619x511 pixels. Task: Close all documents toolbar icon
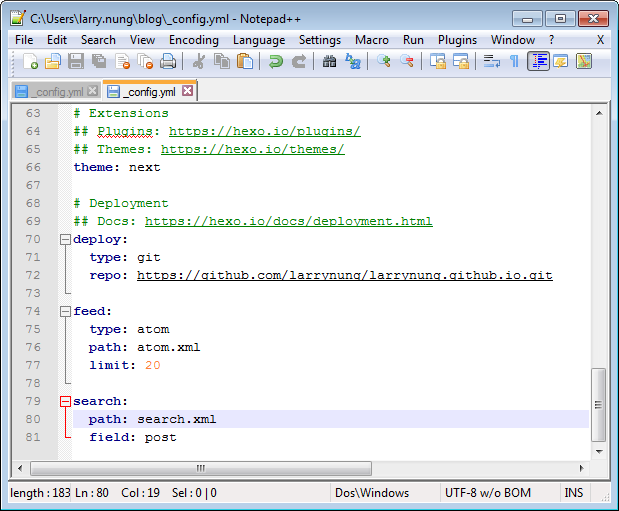145,61
